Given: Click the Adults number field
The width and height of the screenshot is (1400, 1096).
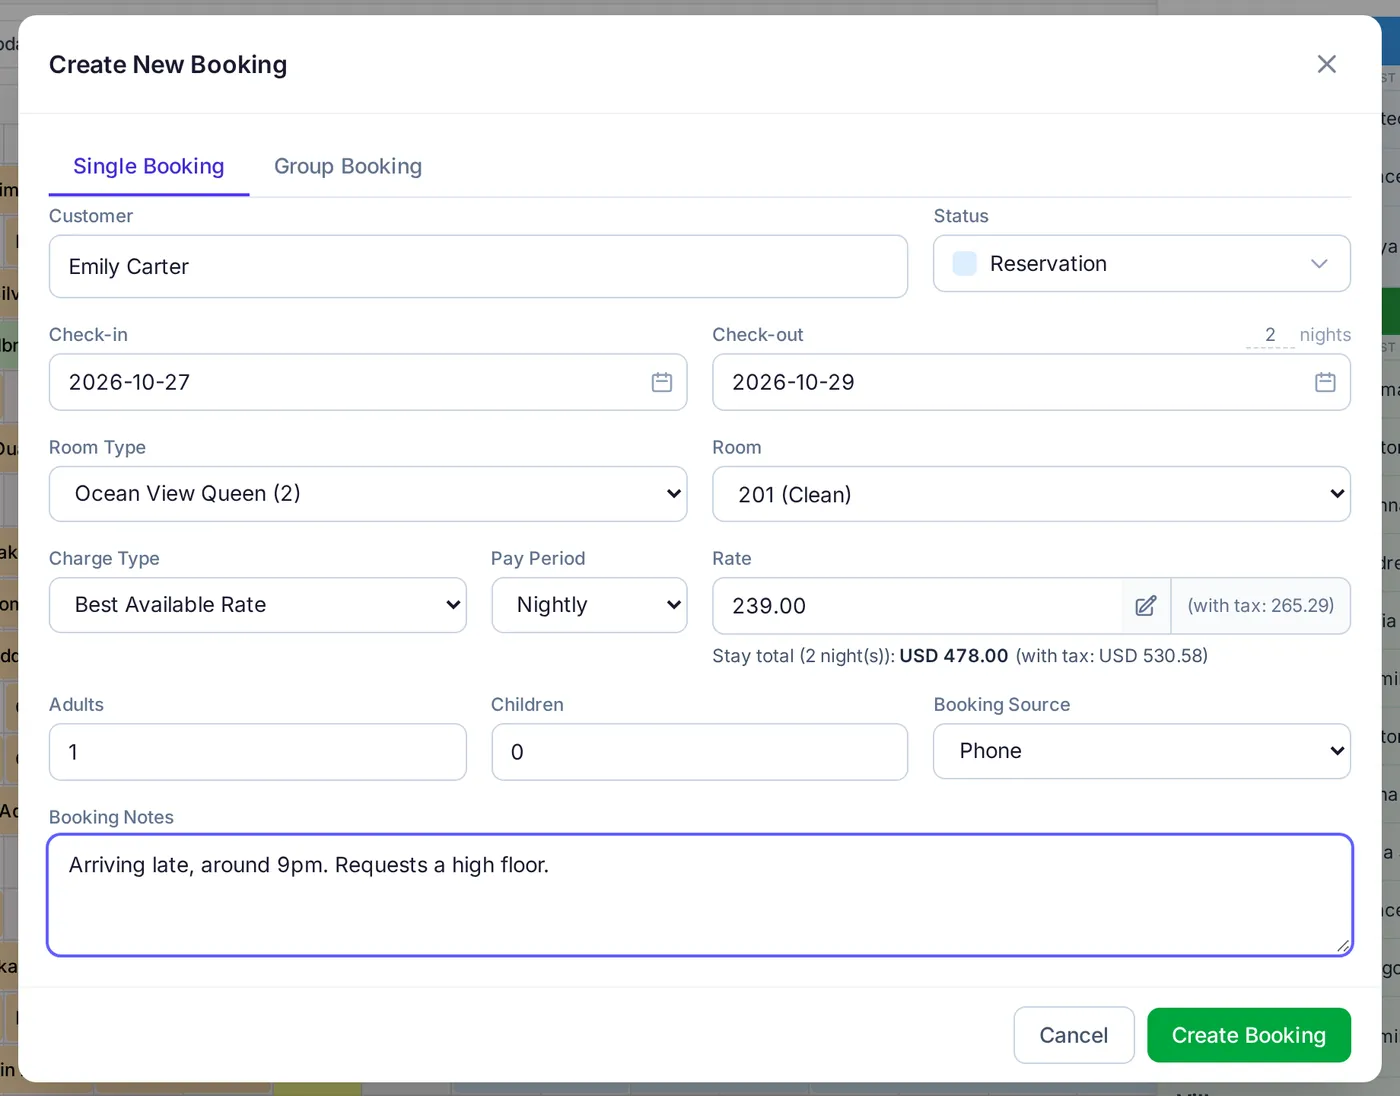Looking at the screenshot, I should pyautogui.click(x=258, y=752).
